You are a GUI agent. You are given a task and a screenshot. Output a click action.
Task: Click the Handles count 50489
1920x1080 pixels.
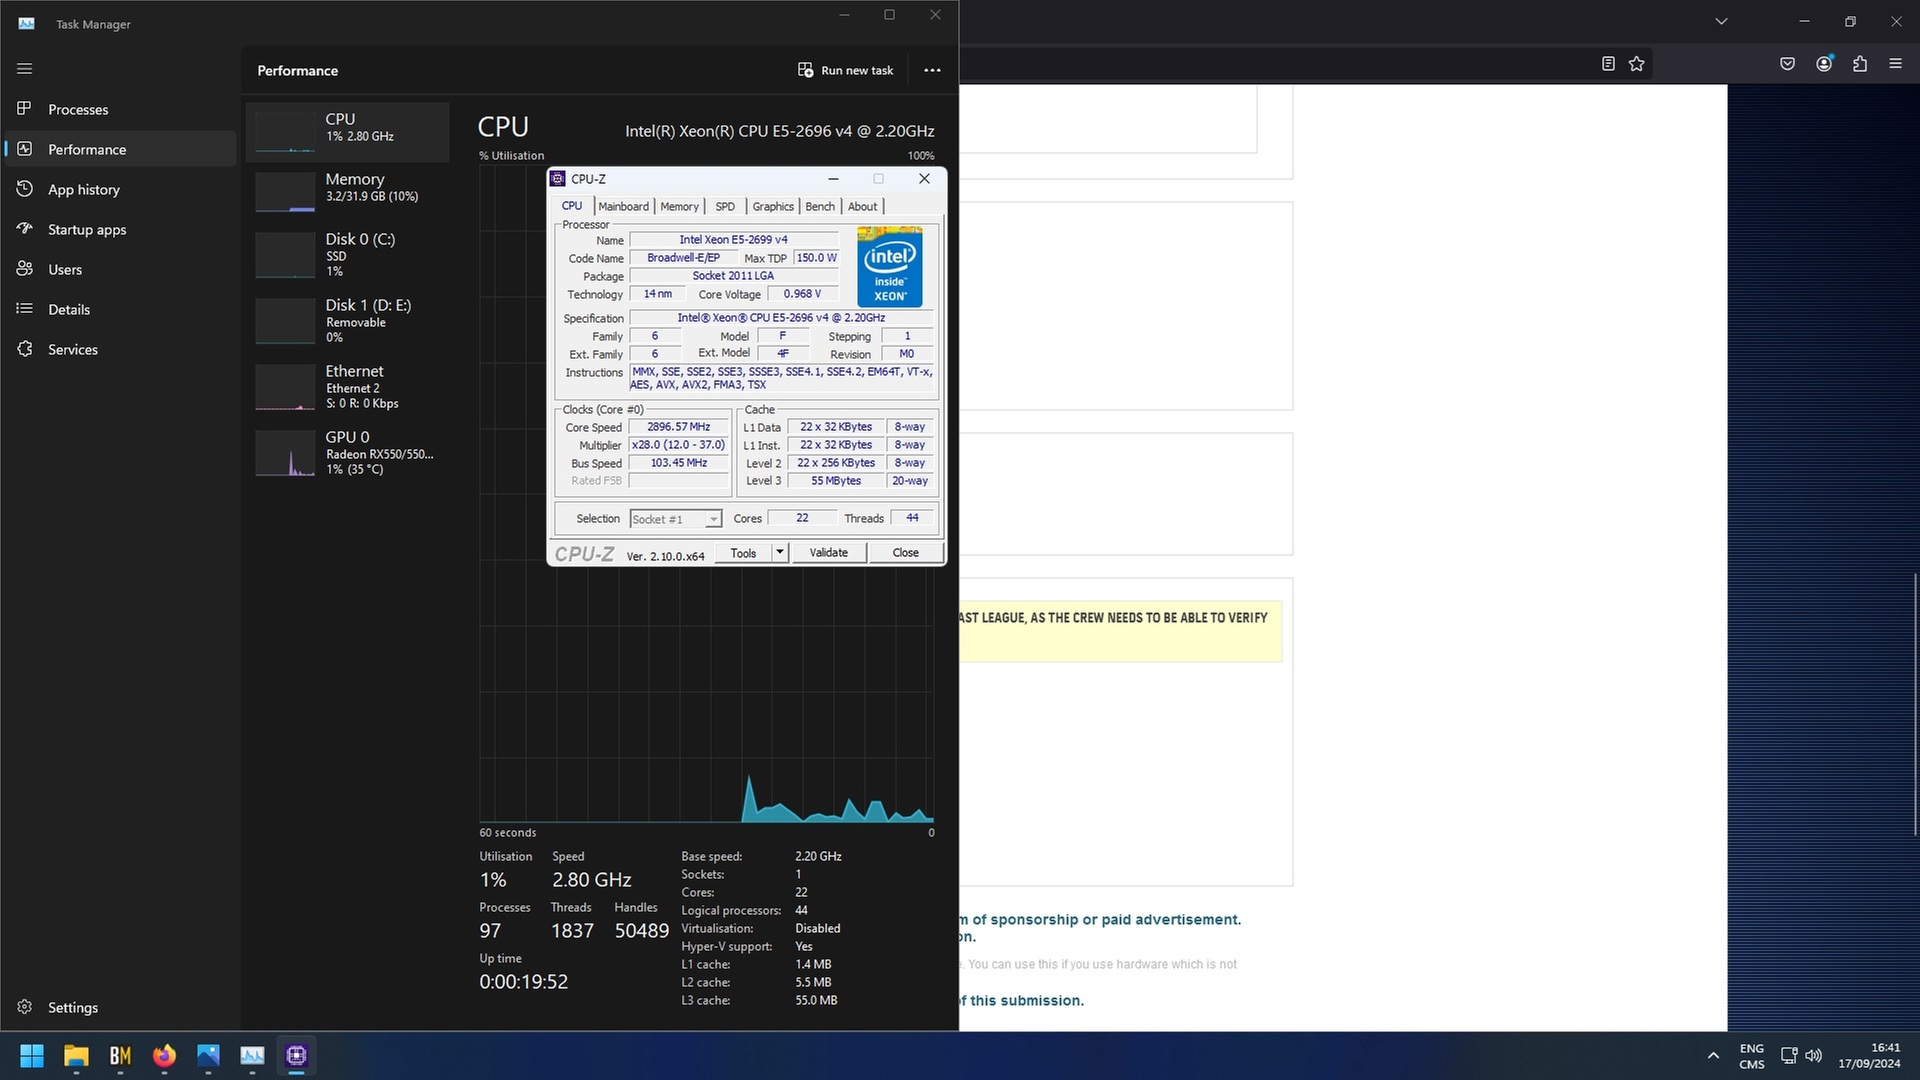pyautogui.click(x=642, y=931)
